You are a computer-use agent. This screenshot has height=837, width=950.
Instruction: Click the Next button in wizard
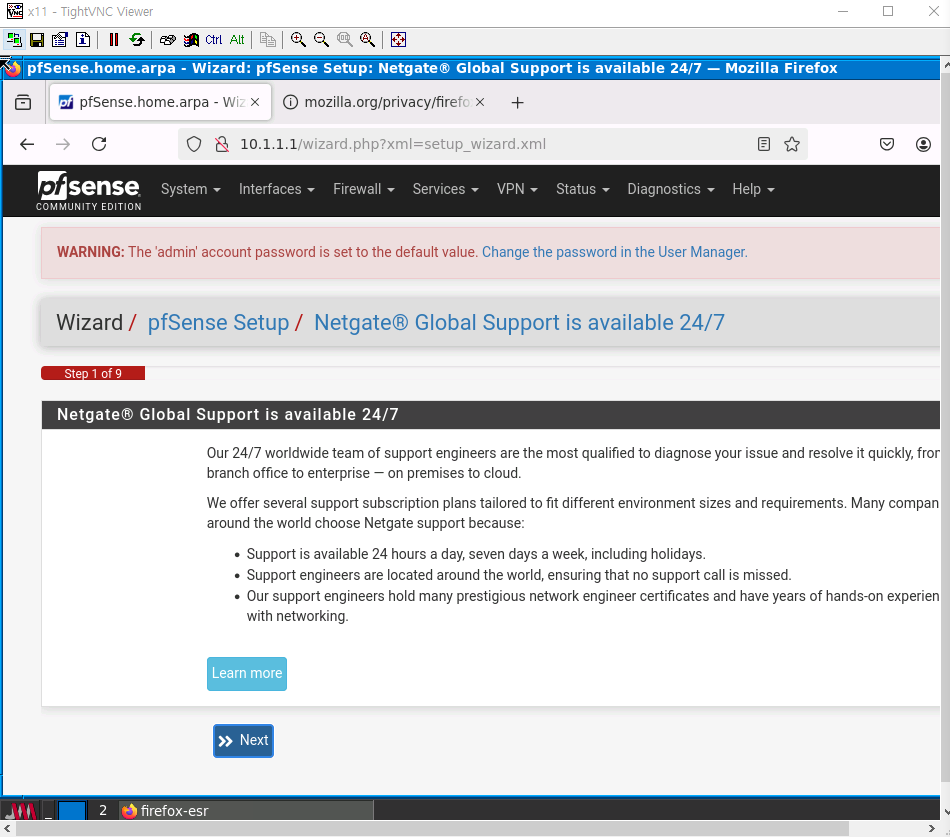[x=243, y=741]
